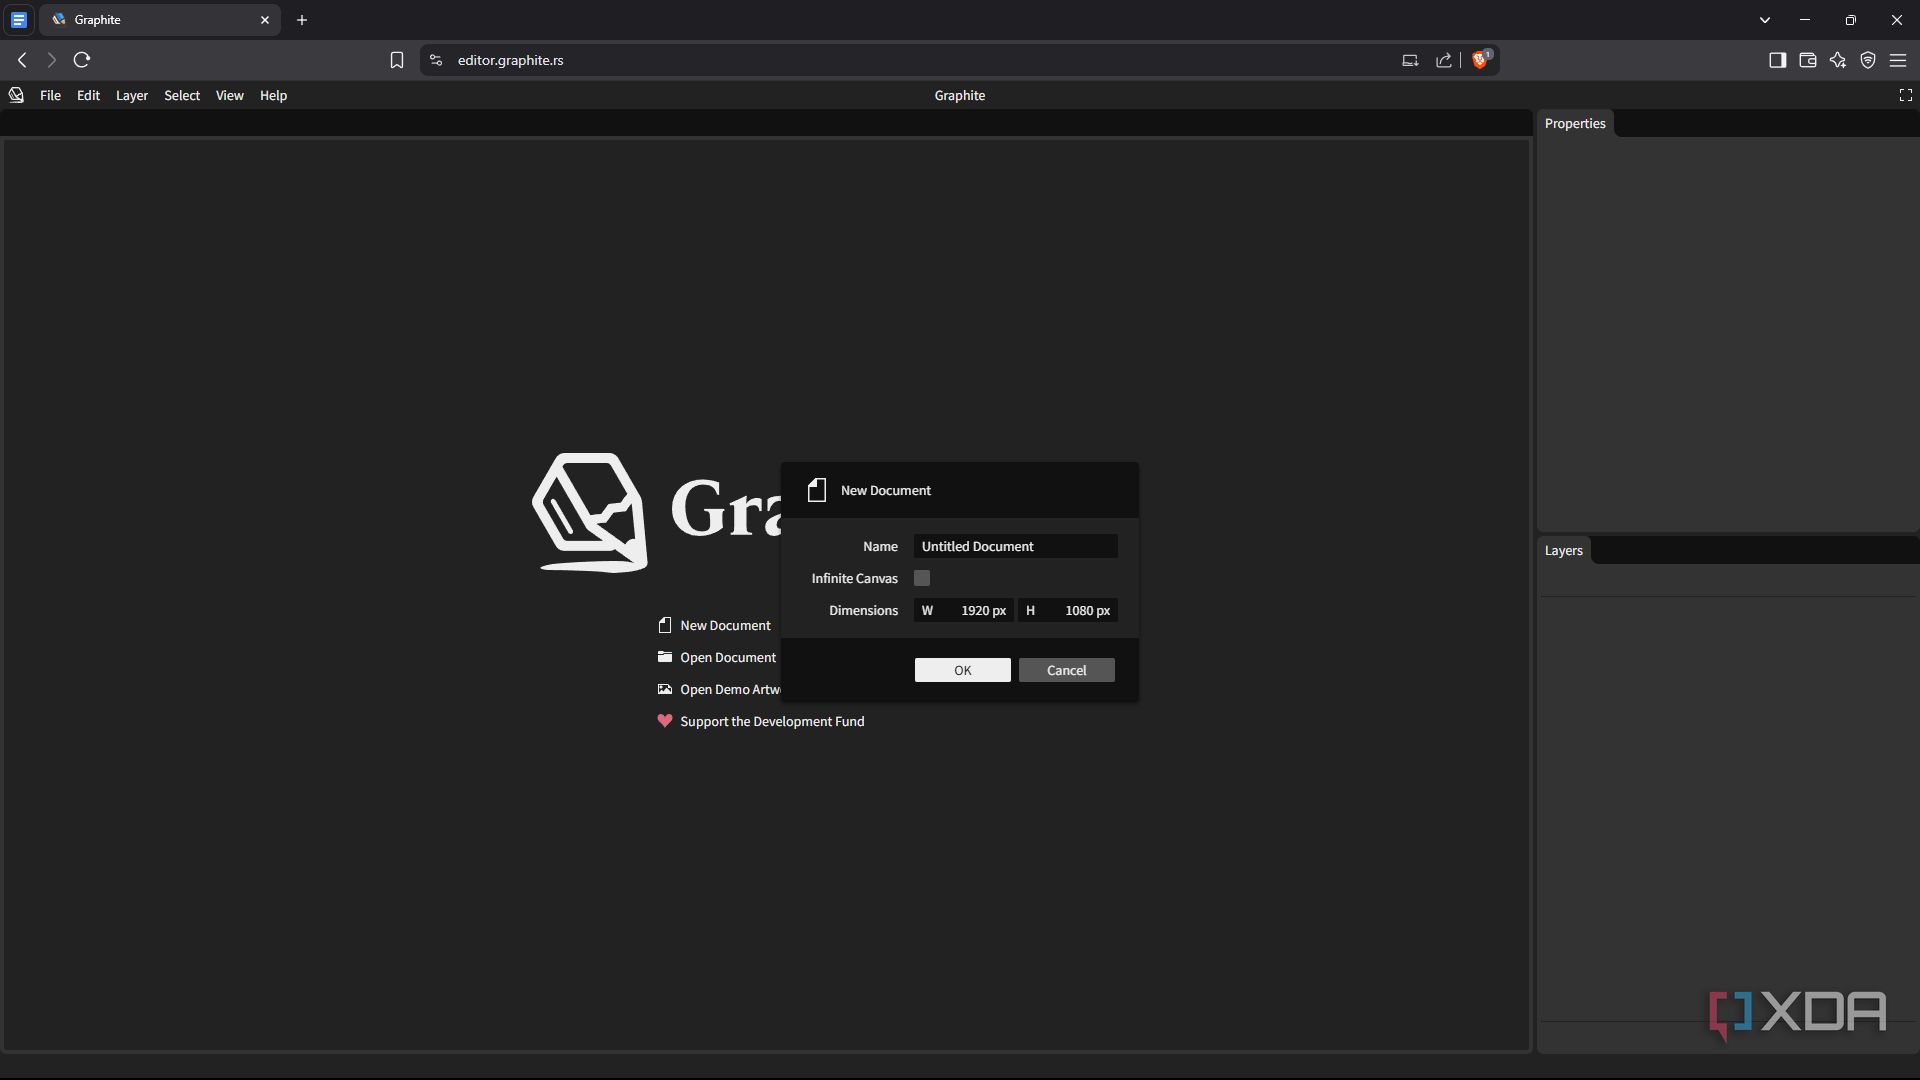The width and height of the screenshot is (1920, 1080).
Task: Go back in browser history
Action: point(22,60)
